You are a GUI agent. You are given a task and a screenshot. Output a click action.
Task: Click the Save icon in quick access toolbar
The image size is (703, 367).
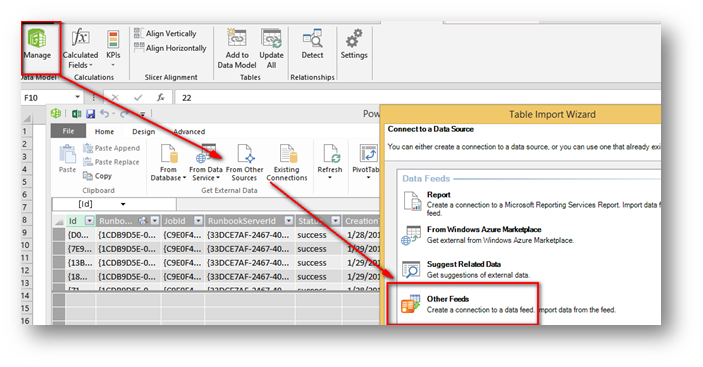tap(91, 114)
